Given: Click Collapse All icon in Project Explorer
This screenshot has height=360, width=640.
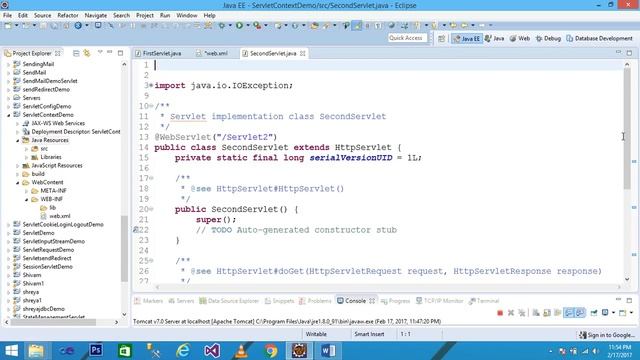Looking at the screenshot, I should point(76,53).
